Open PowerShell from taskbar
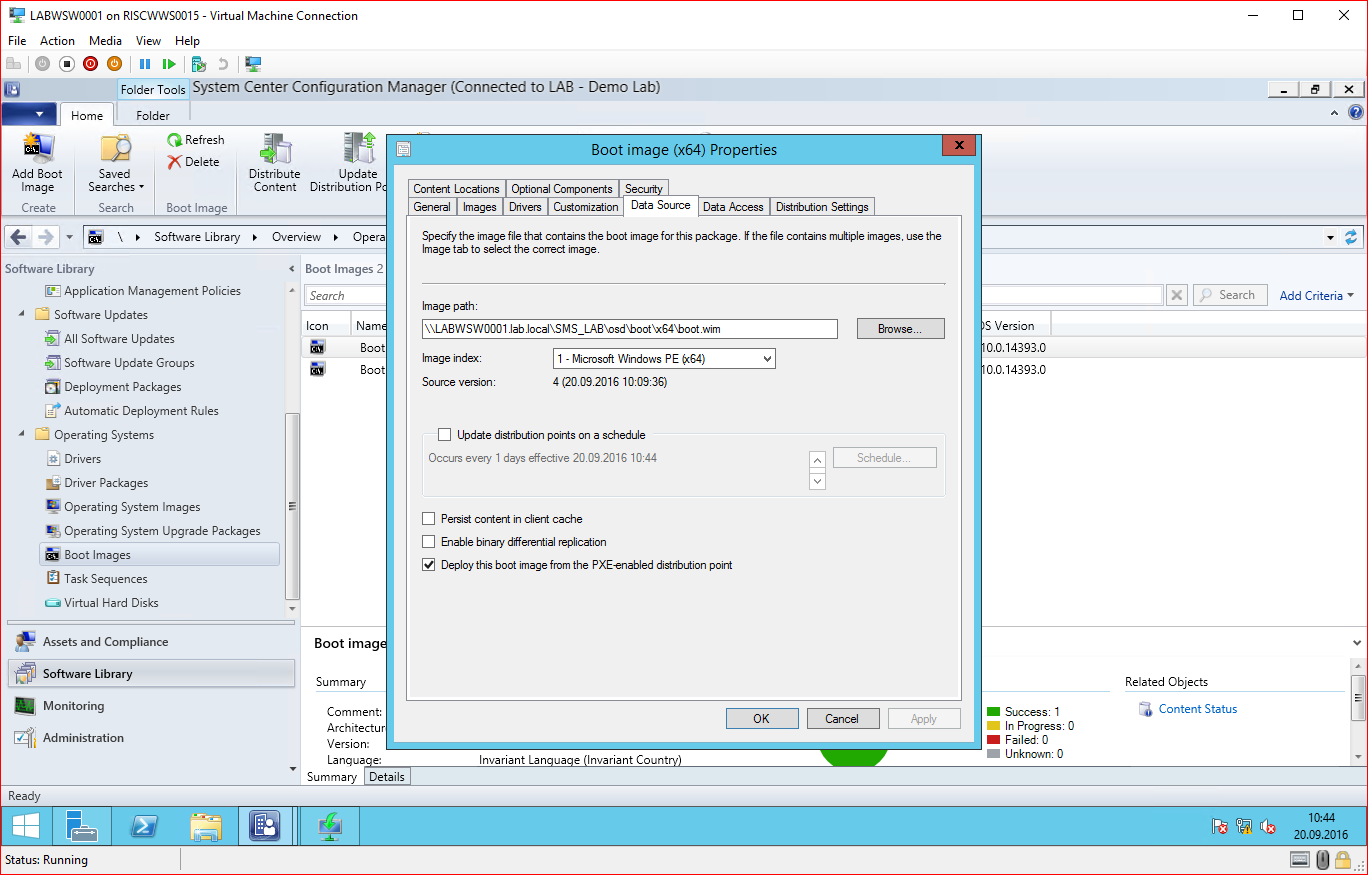Image resolution: width=1368 pixels, height=875 pixels. [143, 826]
